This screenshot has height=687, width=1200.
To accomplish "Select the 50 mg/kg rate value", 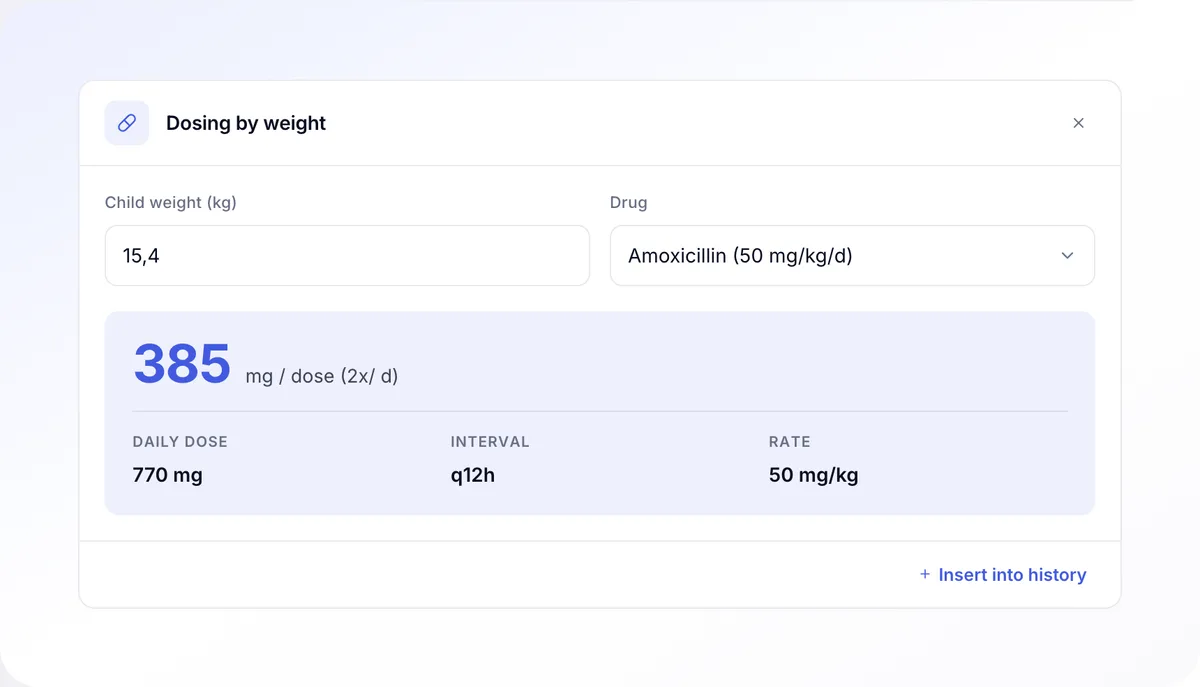I will tap(814, 475).
